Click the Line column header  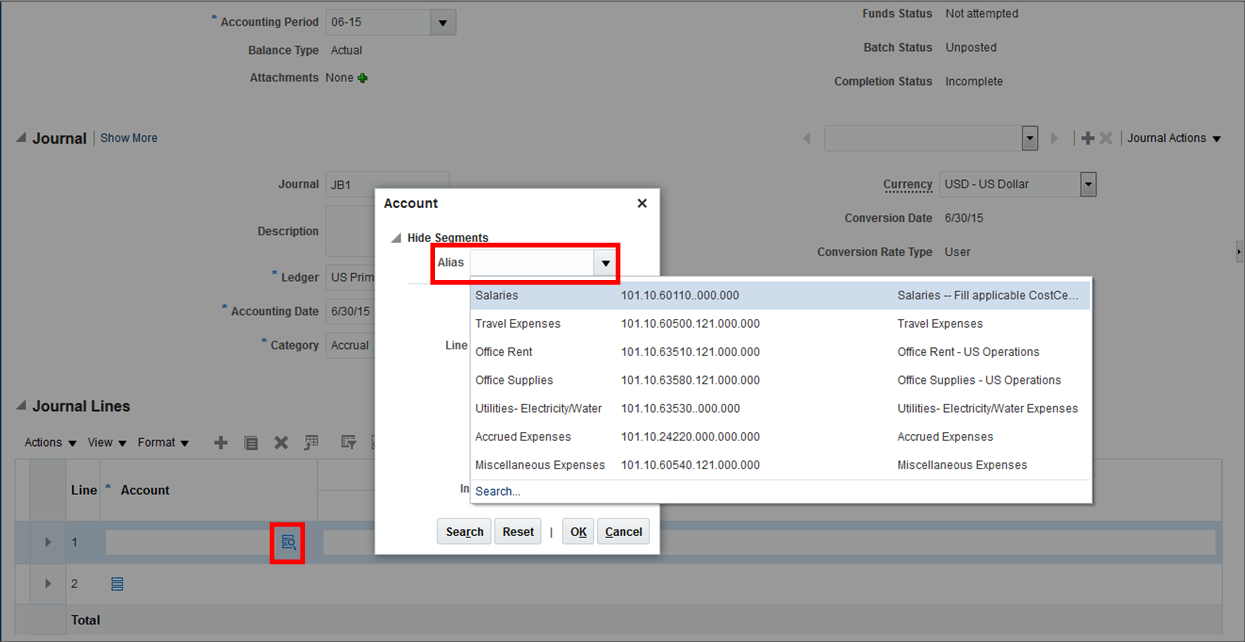84,490
